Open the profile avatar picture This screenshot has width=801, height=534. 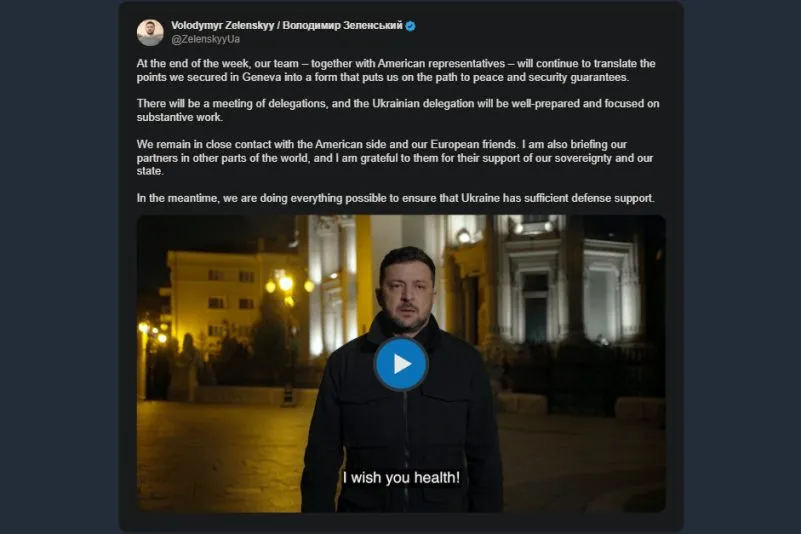coord(150,32)
